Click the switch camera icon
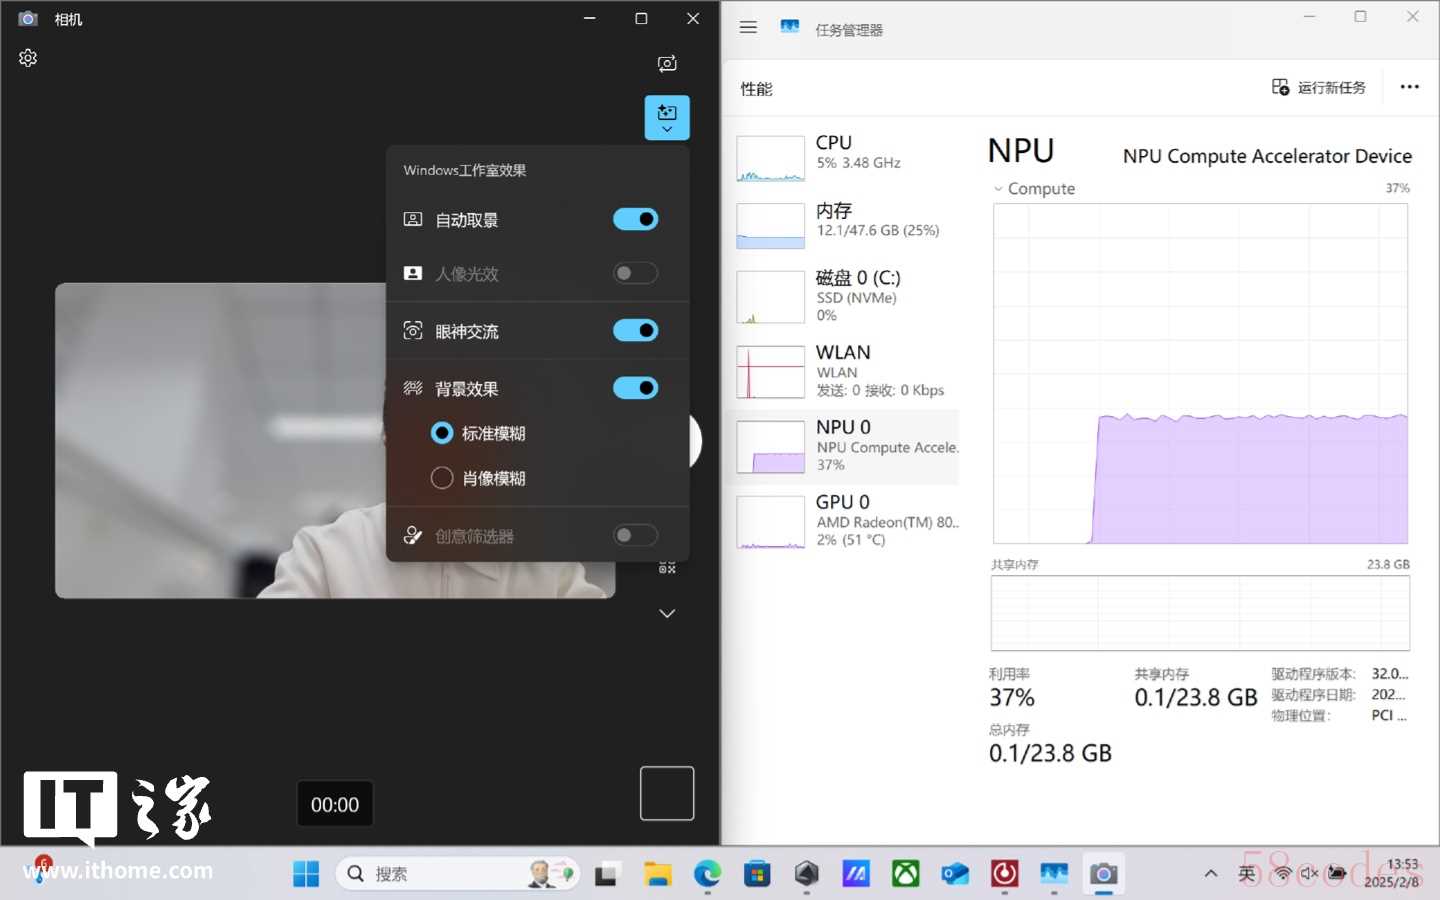This screenshot has width=1440, height=900. coord(667,64)
